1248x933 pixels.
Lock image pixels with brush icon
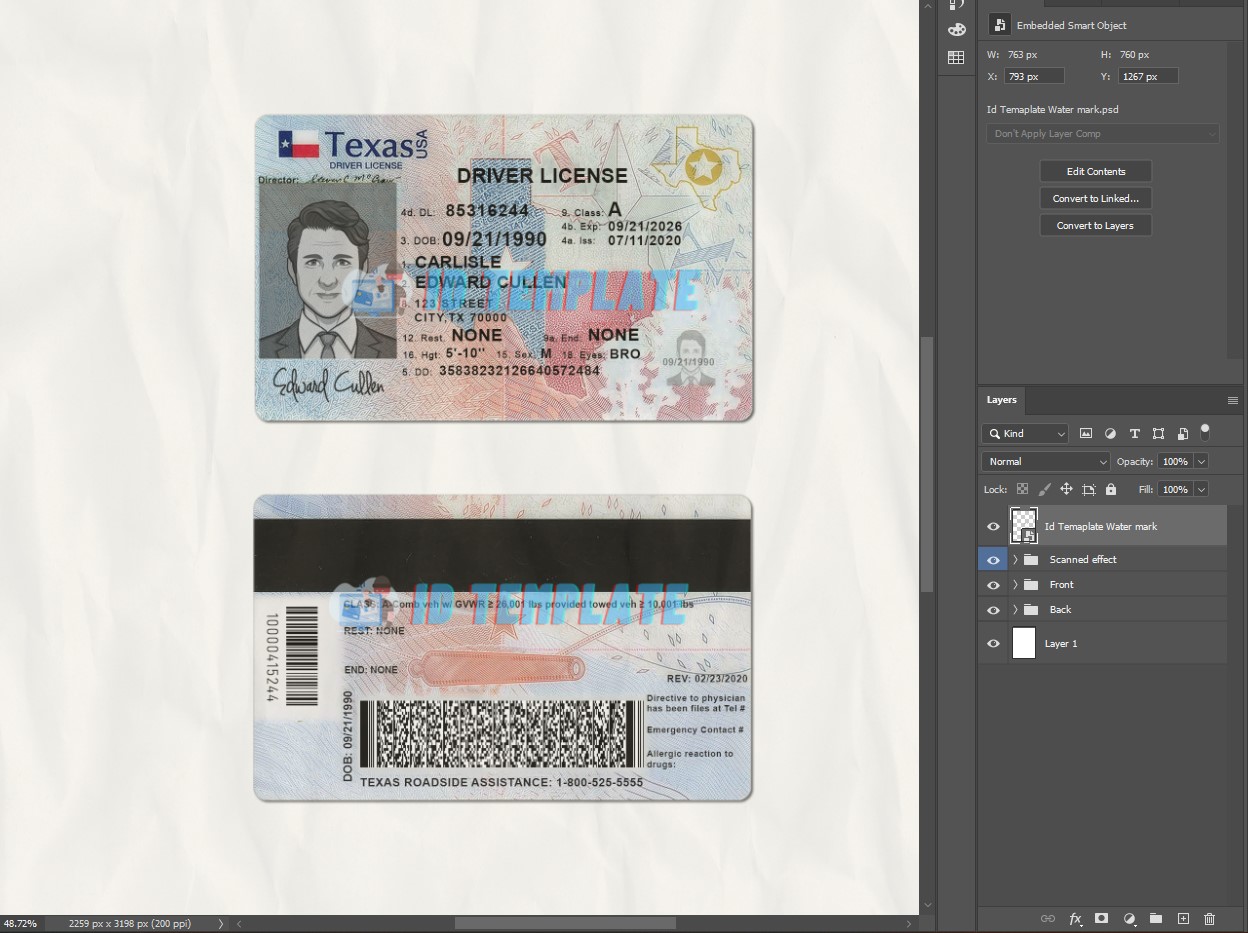point(1044,489)
